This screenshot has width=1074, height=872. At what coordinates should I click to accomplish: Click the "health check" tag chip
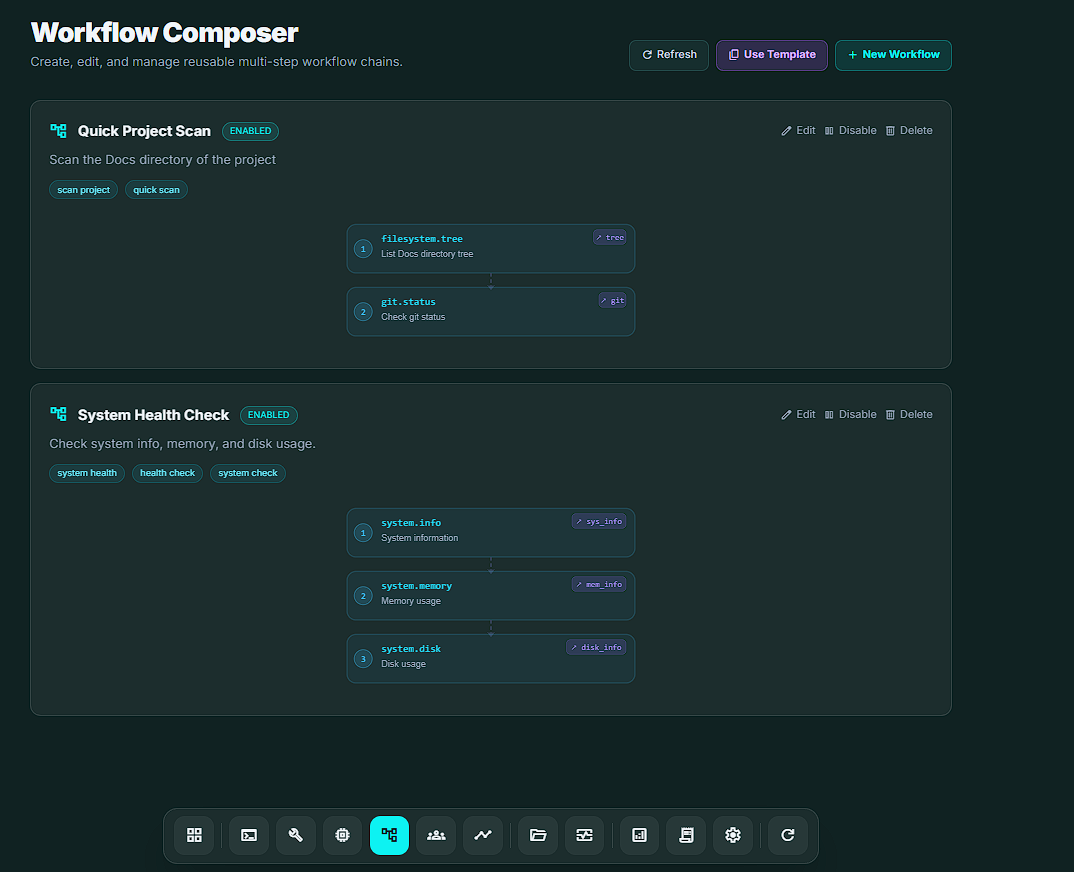167,473
